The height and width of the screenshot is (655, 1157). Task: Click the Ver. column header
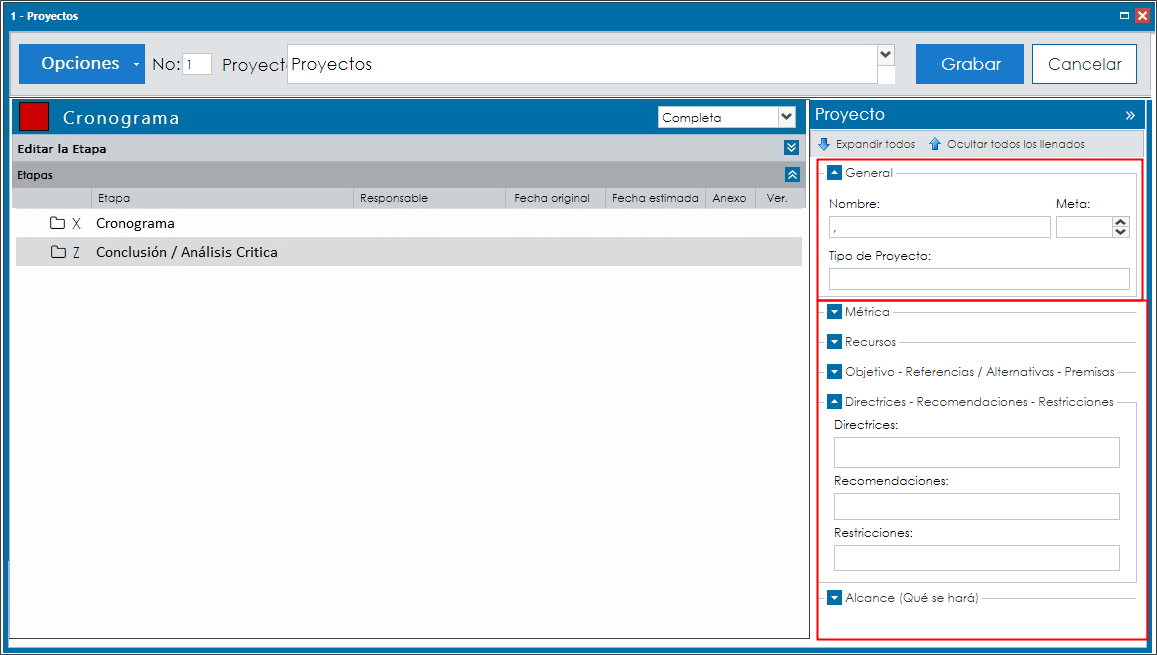[779, 198]
